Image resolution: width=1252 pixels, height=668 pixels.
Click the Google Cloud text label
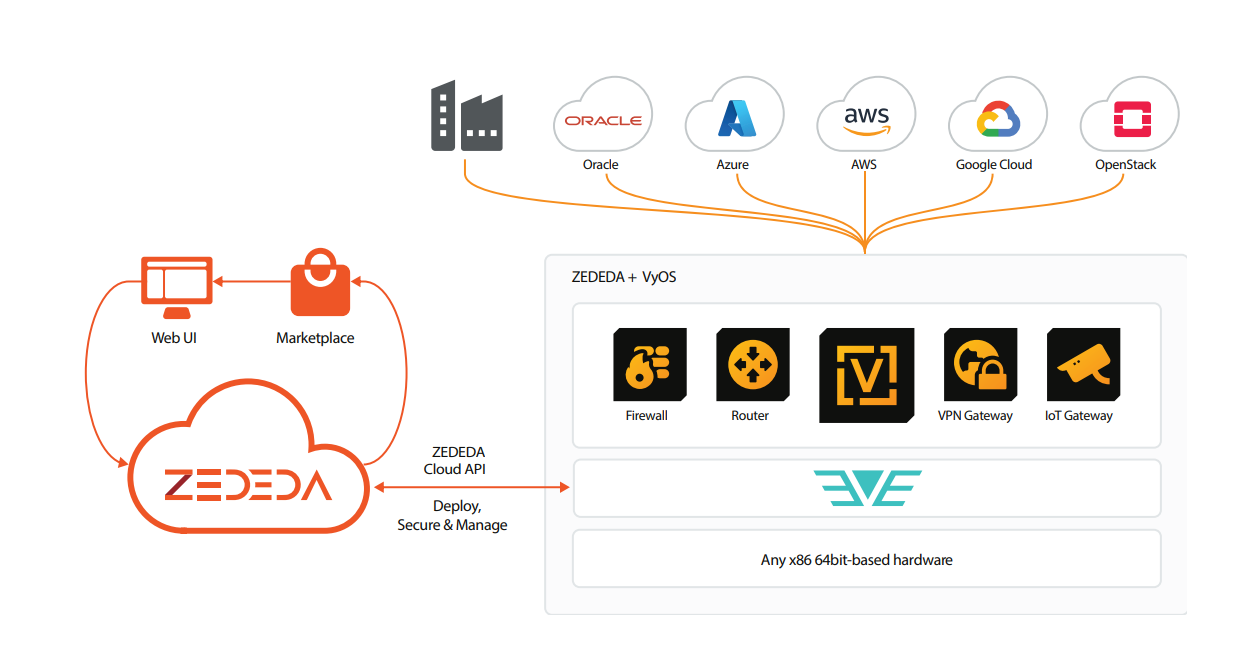coord(994,164)
